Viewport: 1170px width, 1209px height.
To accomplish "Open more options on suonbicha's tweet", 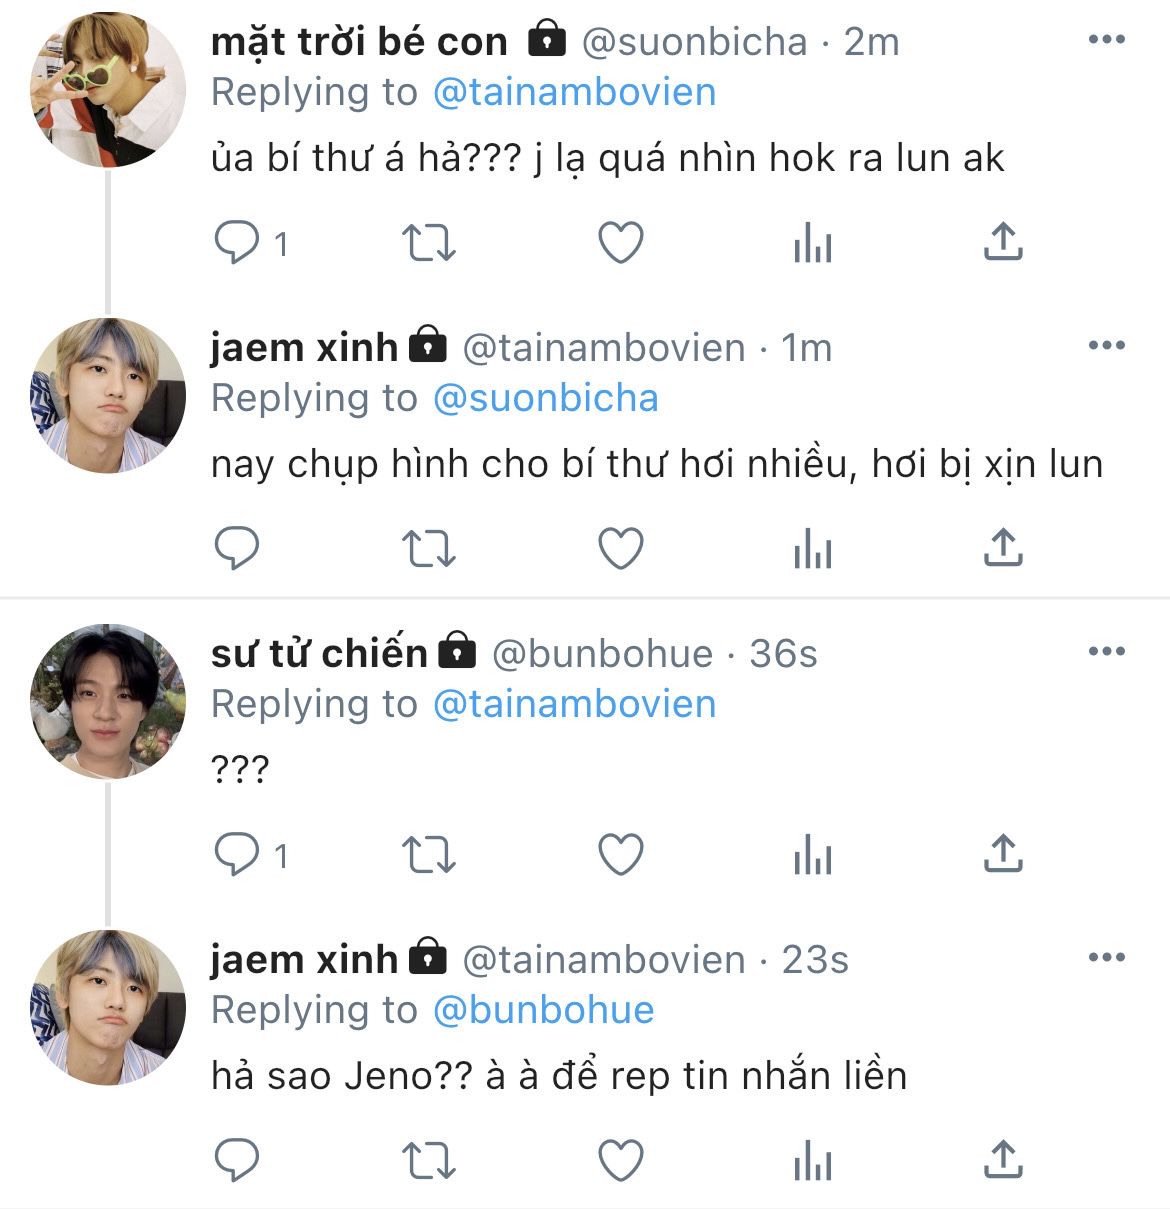I will pyautogui.click(x=1106, y=40).
